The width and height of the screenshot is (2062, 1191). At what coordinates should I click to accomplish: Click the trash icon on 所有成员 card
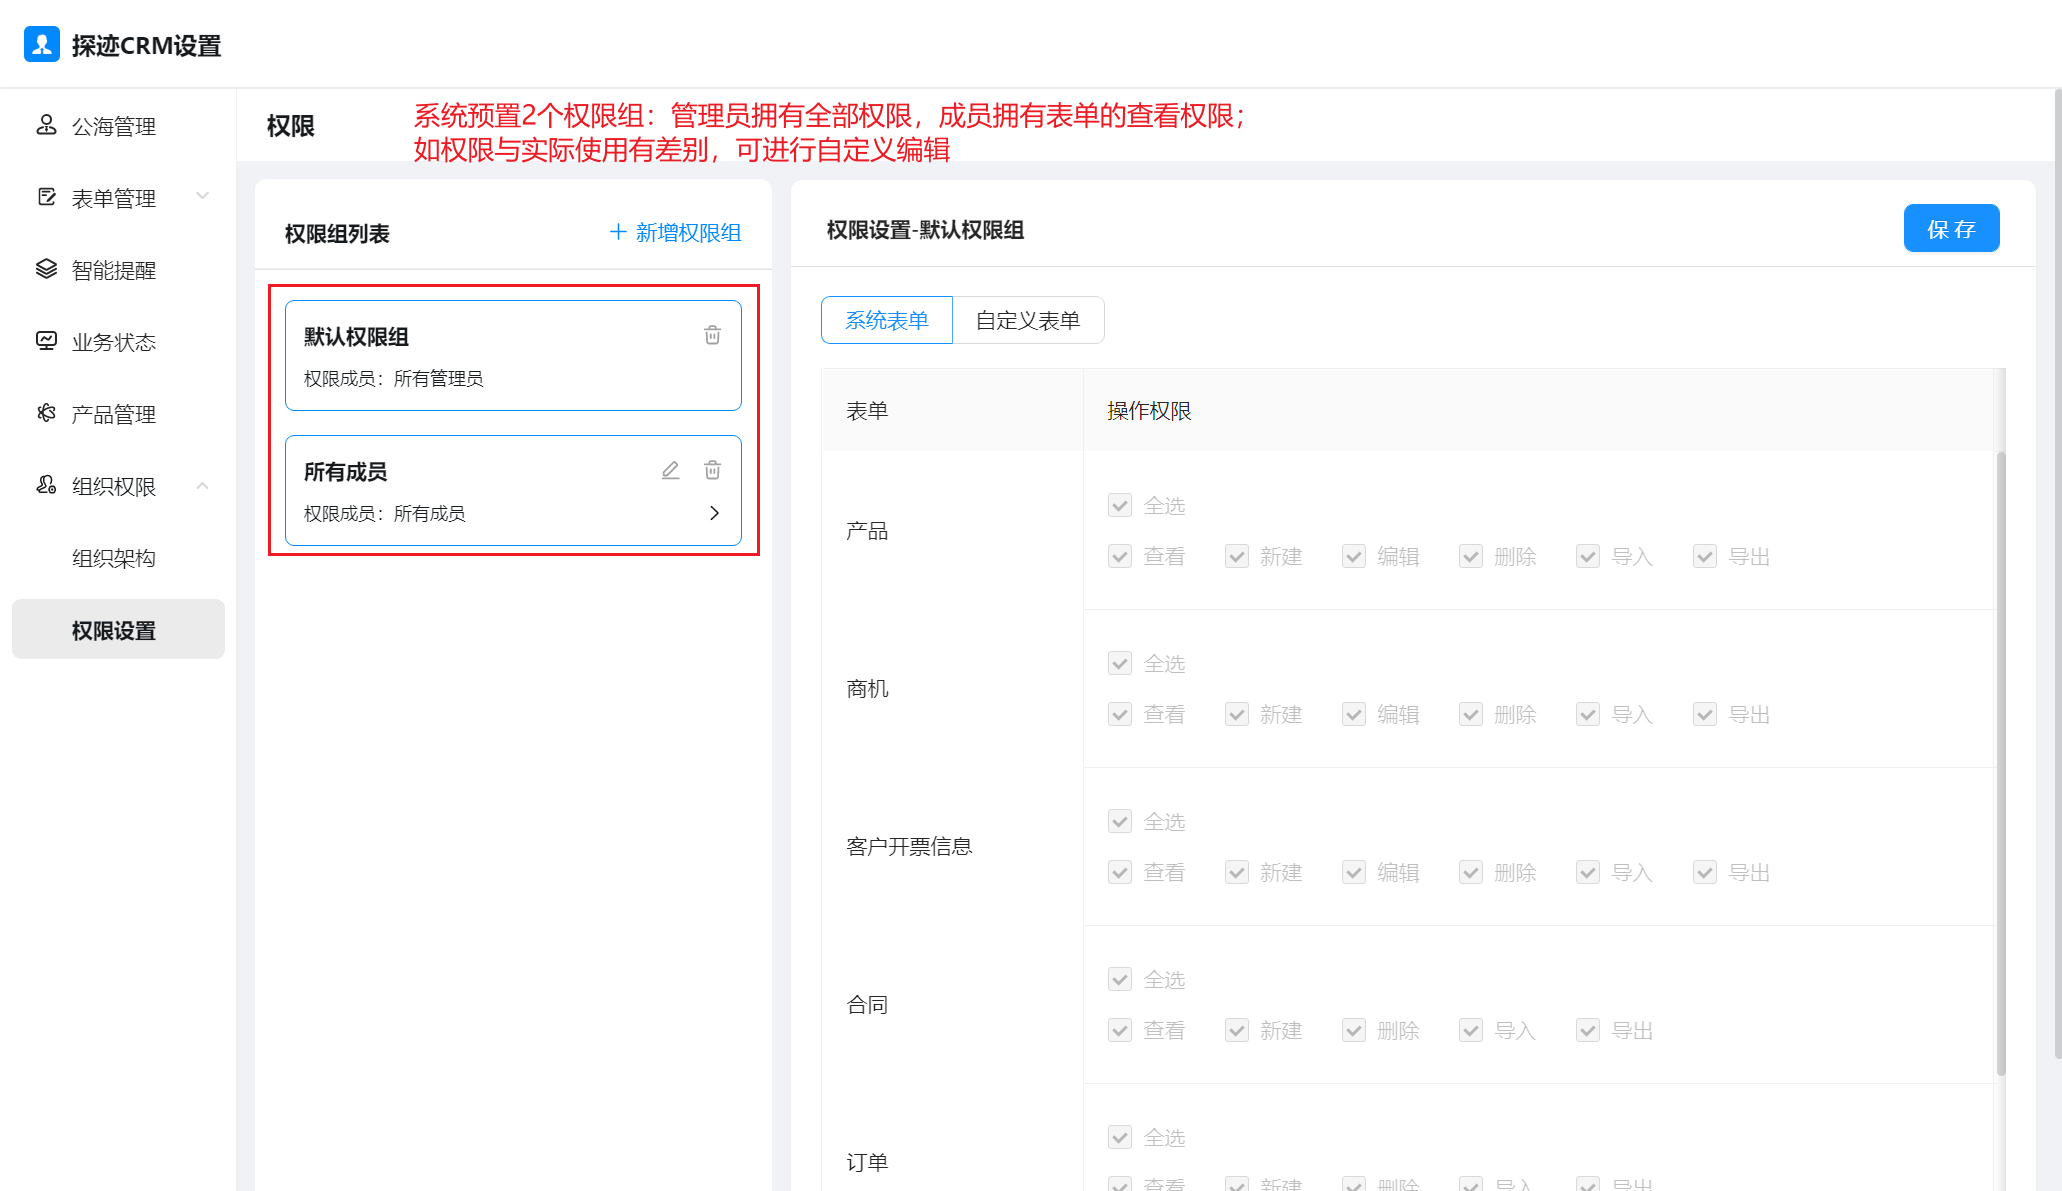[x=712, y=470]
